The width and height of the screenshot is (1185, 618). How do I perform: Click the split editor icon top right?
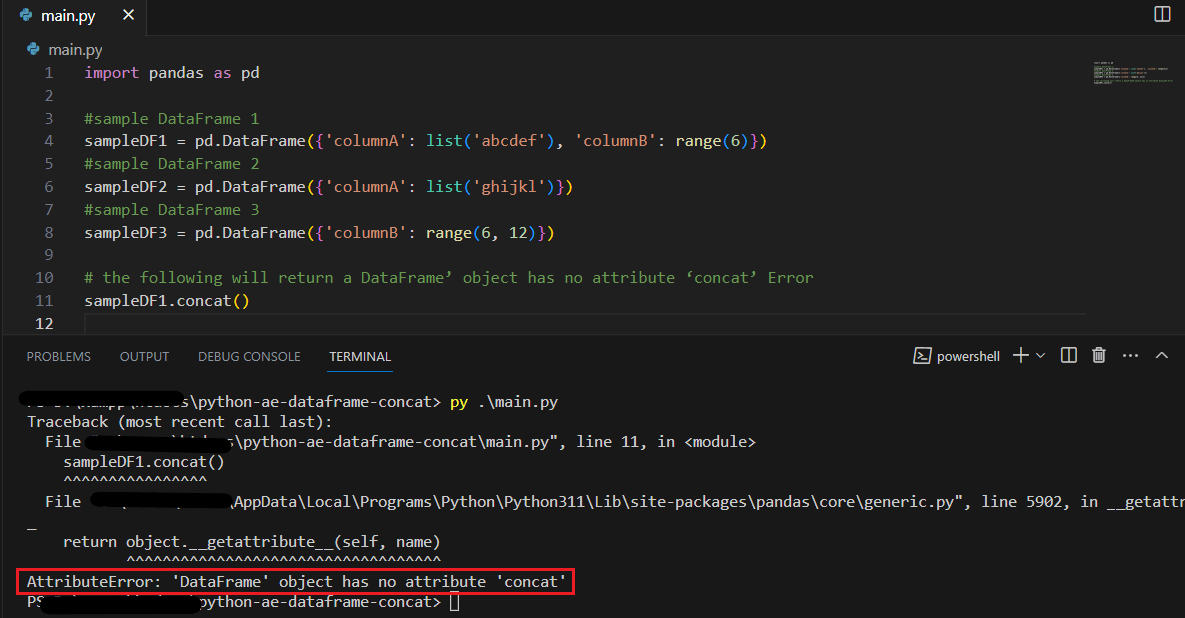point(1161,14)
